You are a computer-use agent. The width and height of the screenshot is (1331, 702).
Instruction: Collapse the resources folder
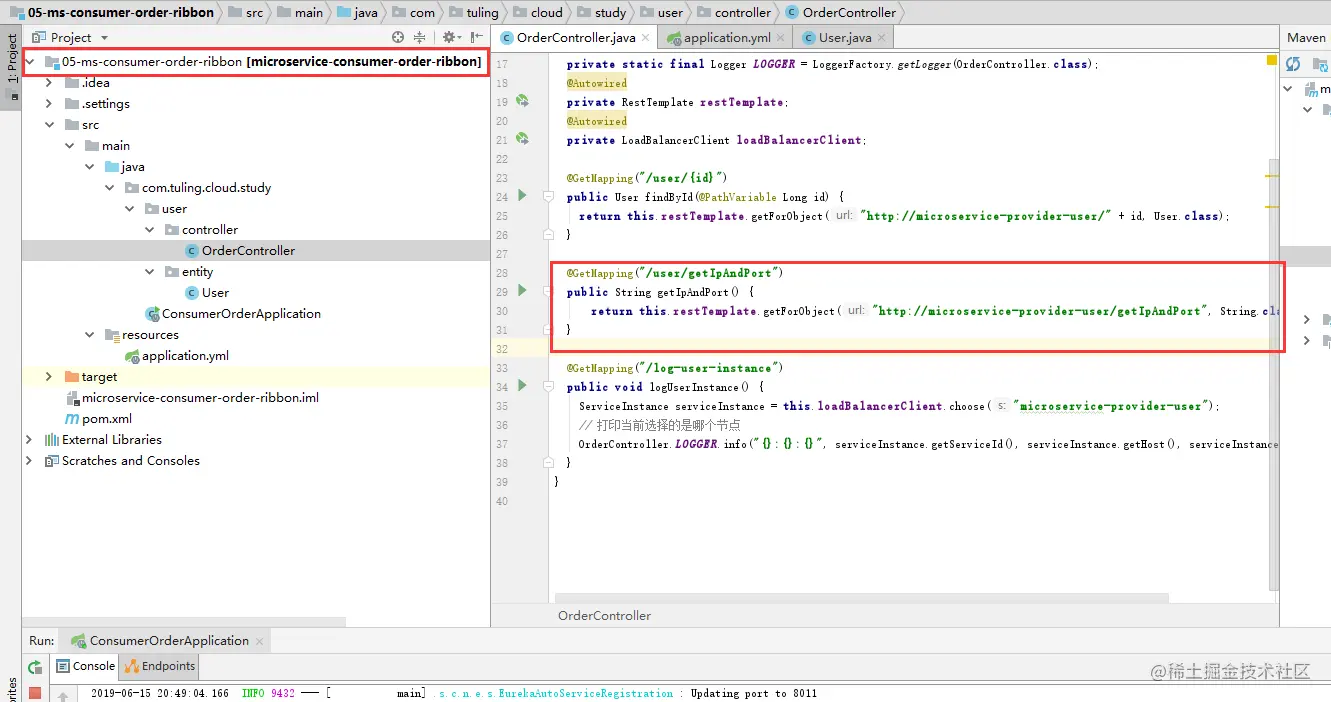point(89,335)
